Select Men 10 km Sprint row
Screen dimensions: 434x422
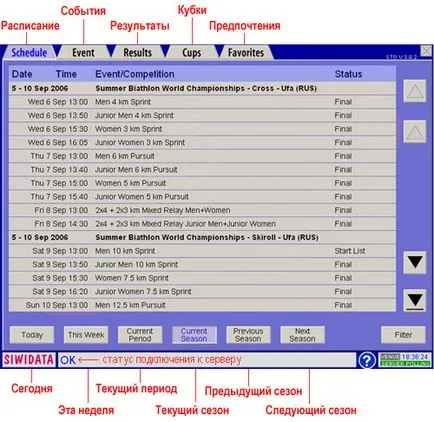pyautogui.click(x=202, y=251)
